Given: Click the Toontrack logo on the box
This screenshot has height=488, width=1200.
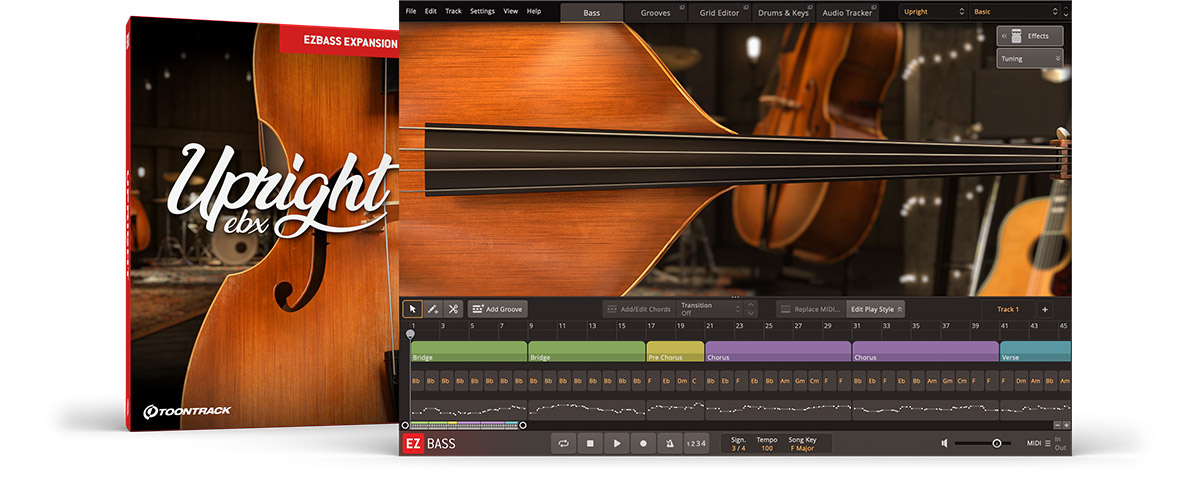Looking at the screenshot, I should tap(189, 410).
